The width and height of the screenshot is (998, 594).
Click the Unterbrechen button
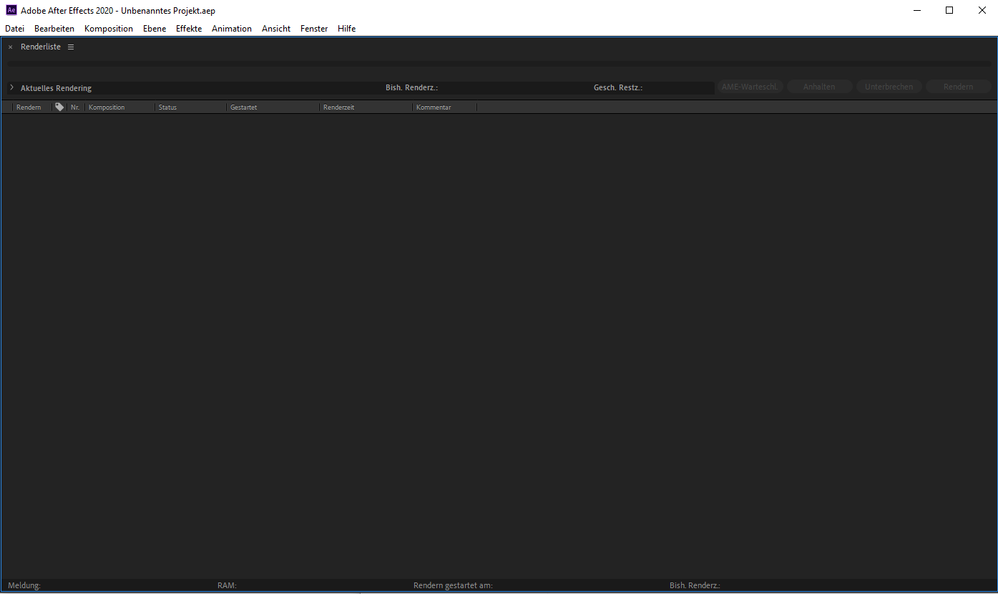tap(889, 87)
